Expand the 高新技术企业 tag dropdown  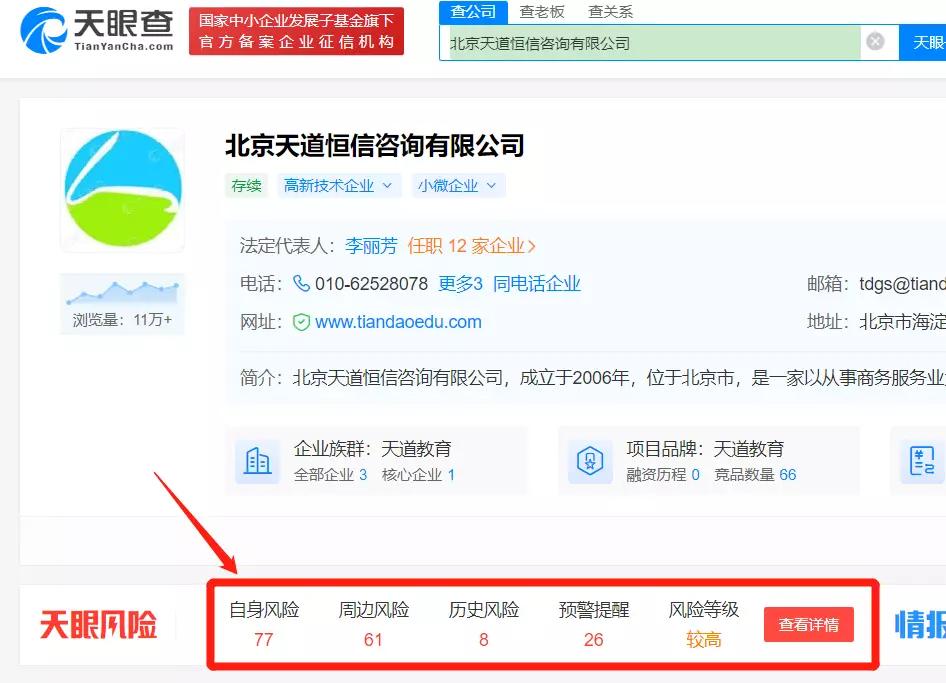pos(388,185)
